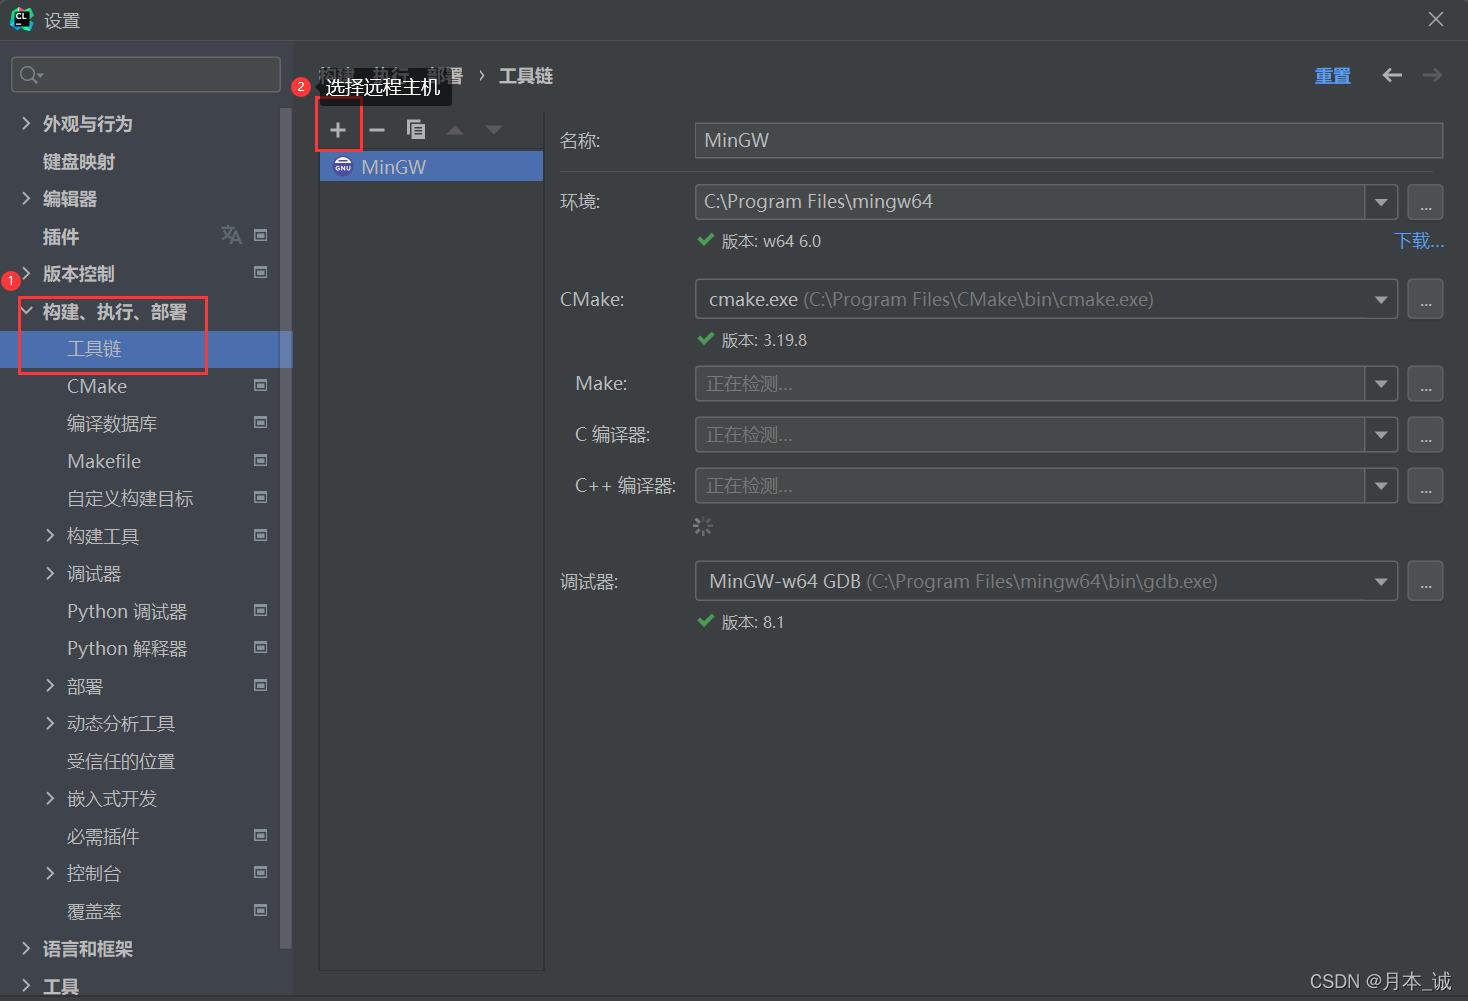Open the Makefile settings page
1468x1001 pixels.
click(104, 461)
